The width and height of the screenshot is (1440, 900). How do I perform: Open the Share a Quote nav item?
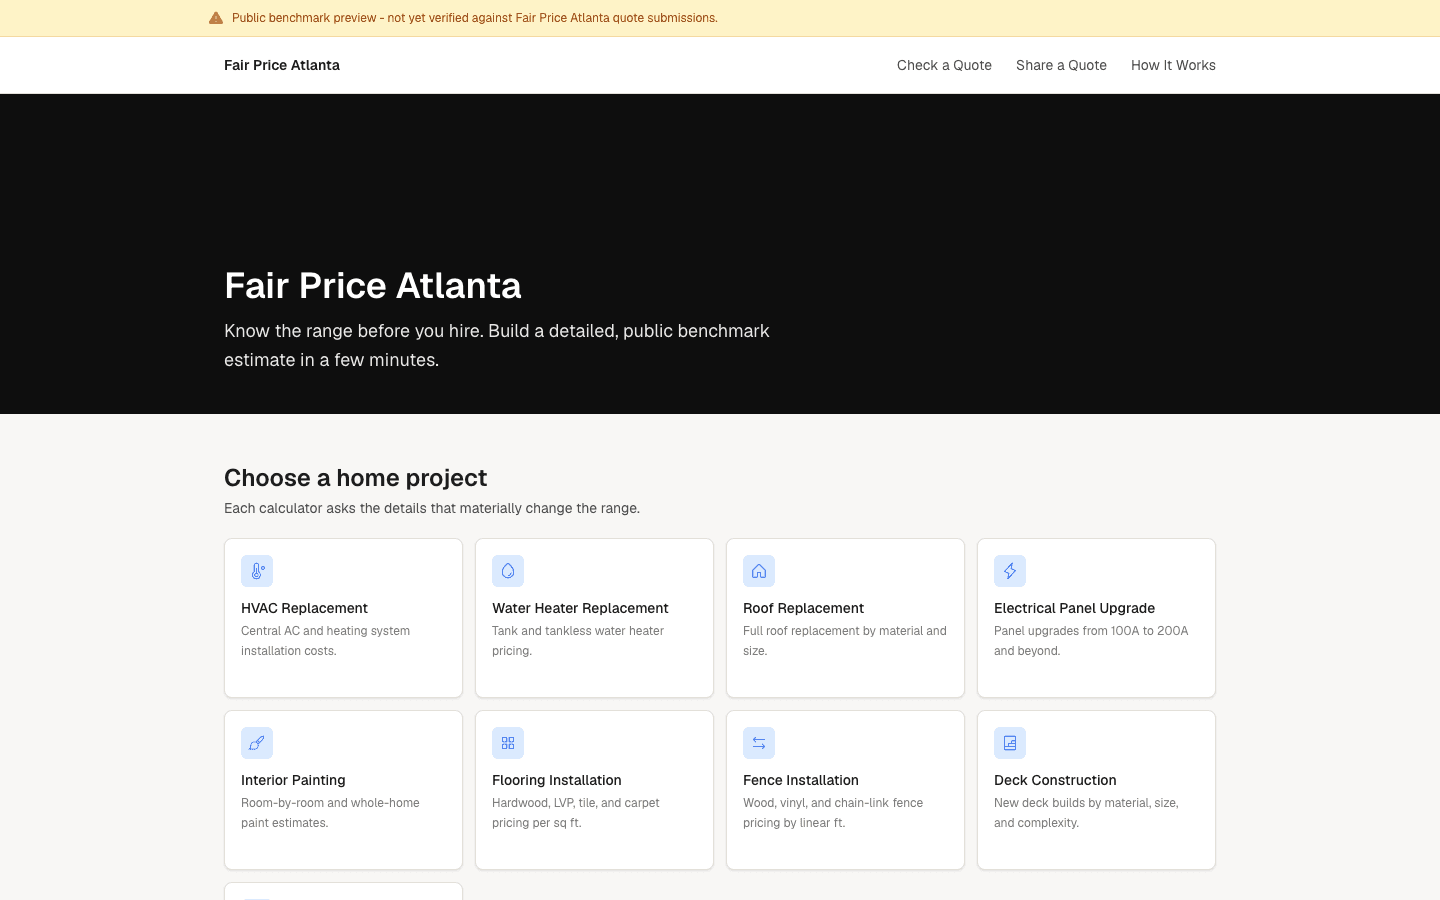coord(1061,65)
